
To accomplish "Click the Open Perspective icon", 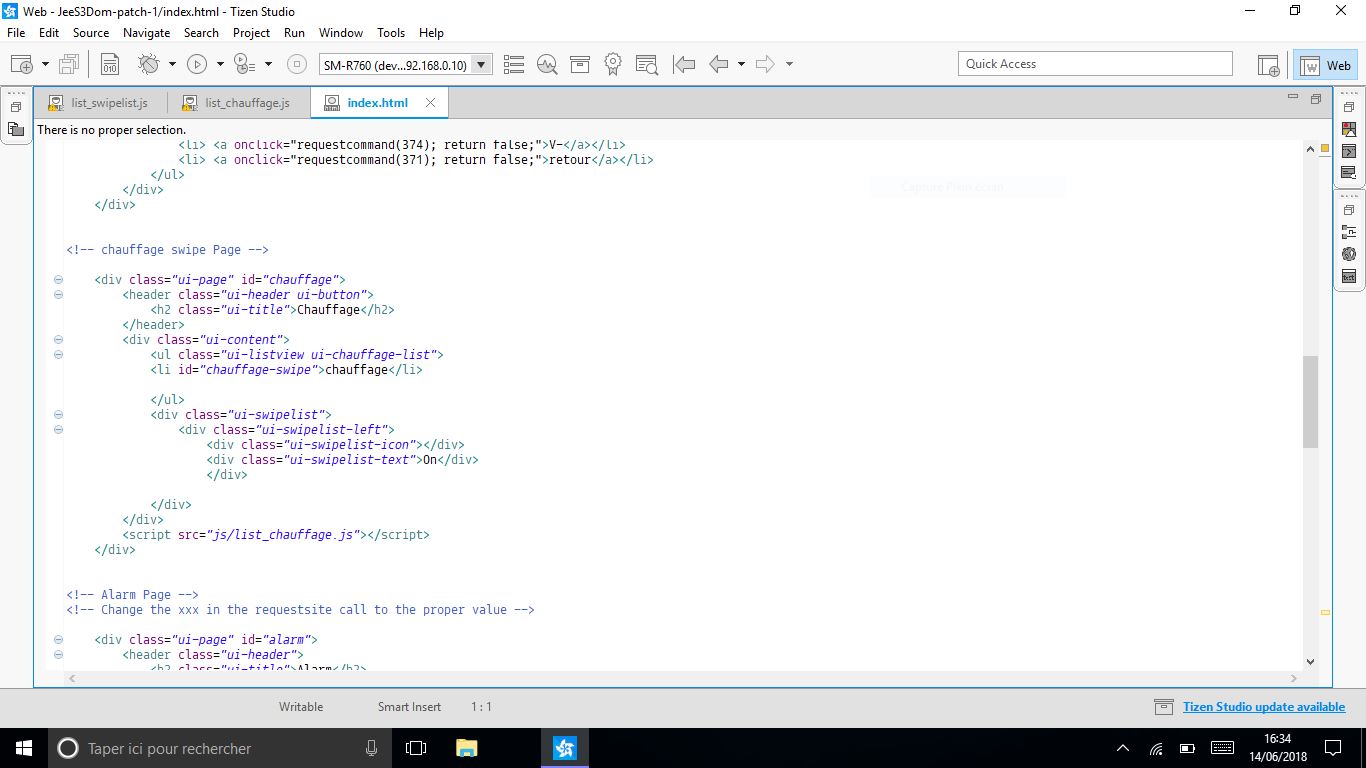I will [x=1268, y=65].
